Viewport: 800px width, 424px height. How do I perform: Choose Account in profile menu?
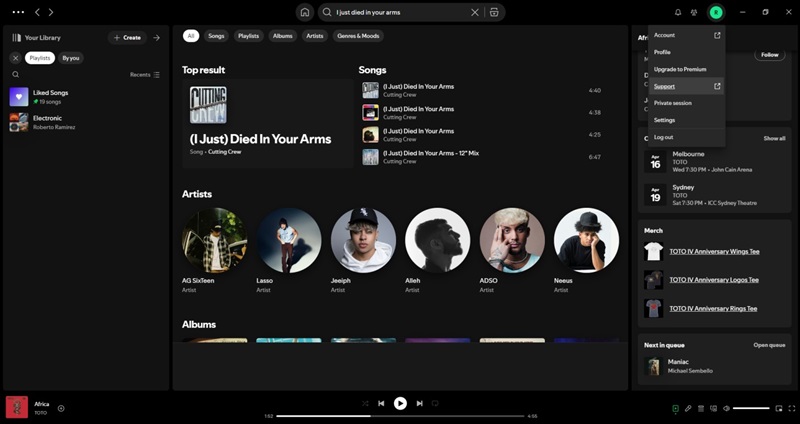click(687, 35)
